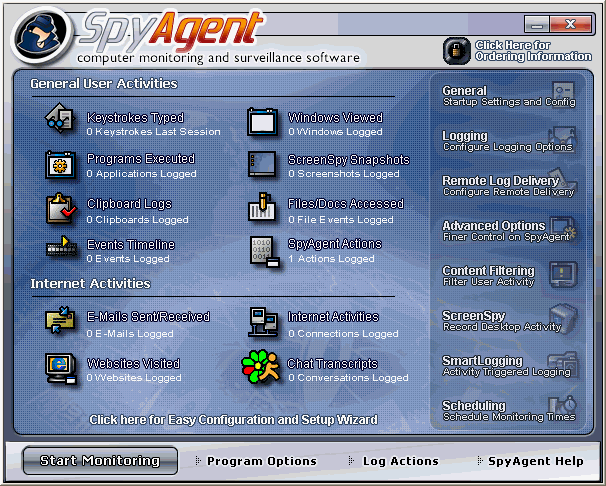The image size is (606, 486).
Task: Open the Events Timeline icon
Action: [x=60, y=250]
